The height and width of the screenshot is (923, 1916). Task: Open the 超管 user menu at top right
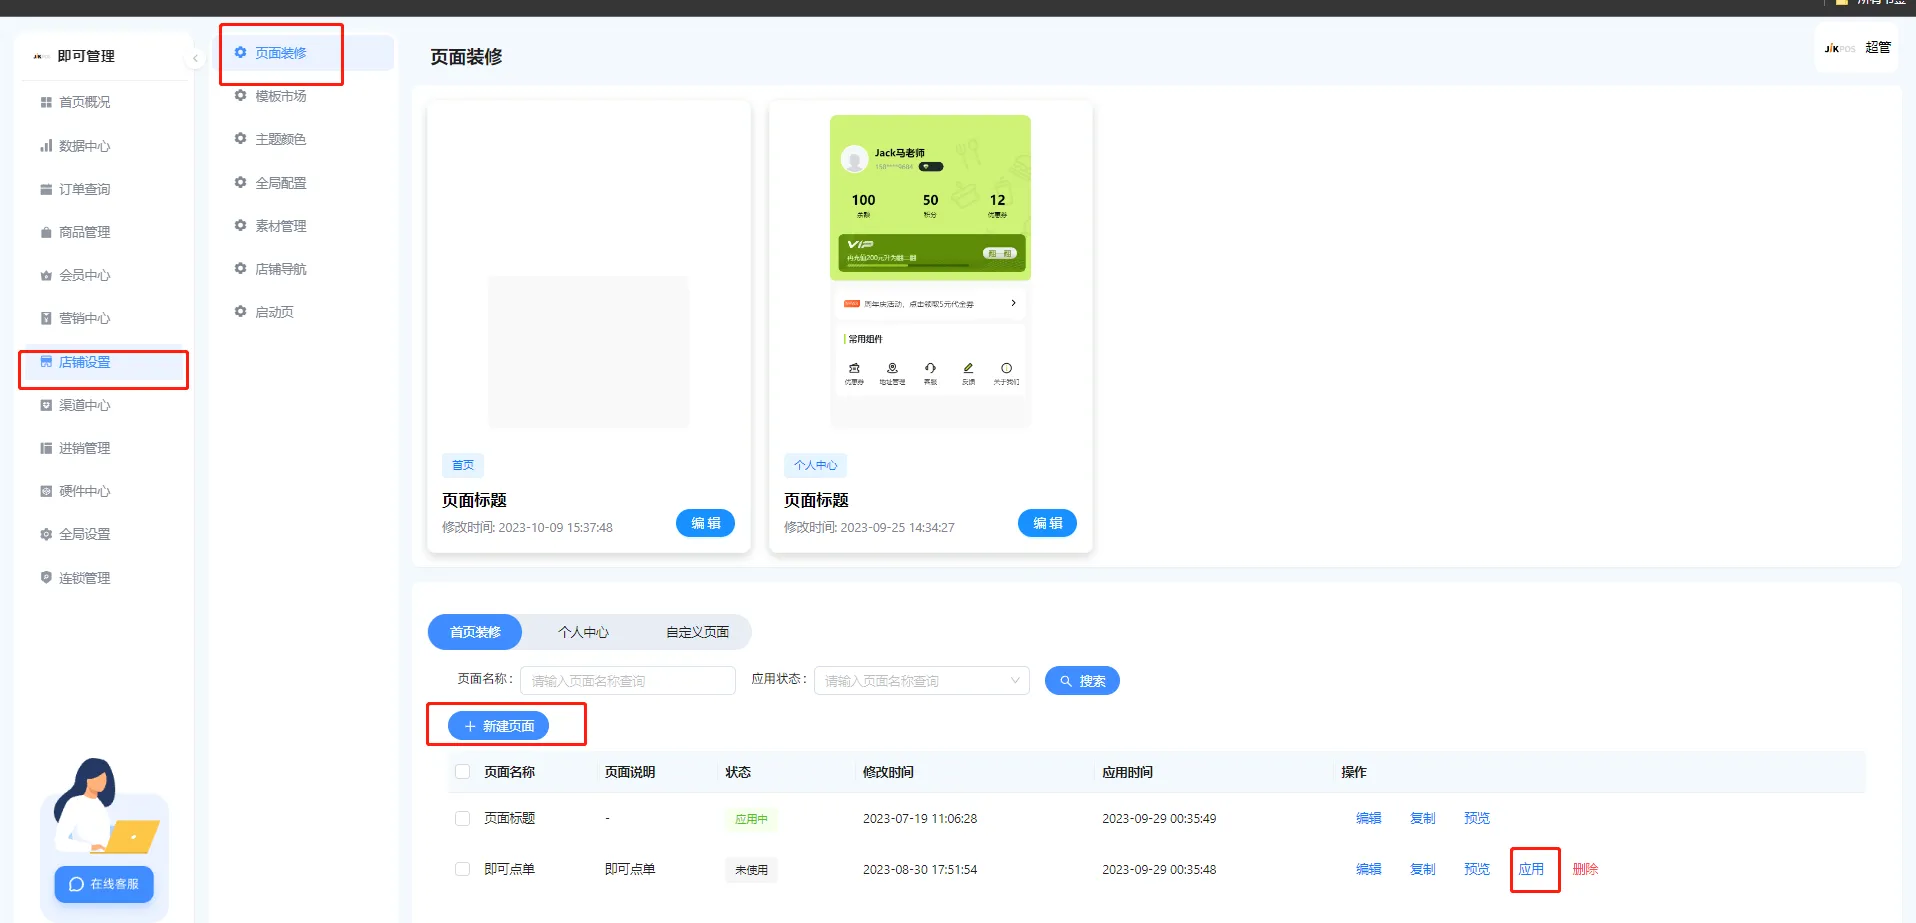pos(1877,48)
